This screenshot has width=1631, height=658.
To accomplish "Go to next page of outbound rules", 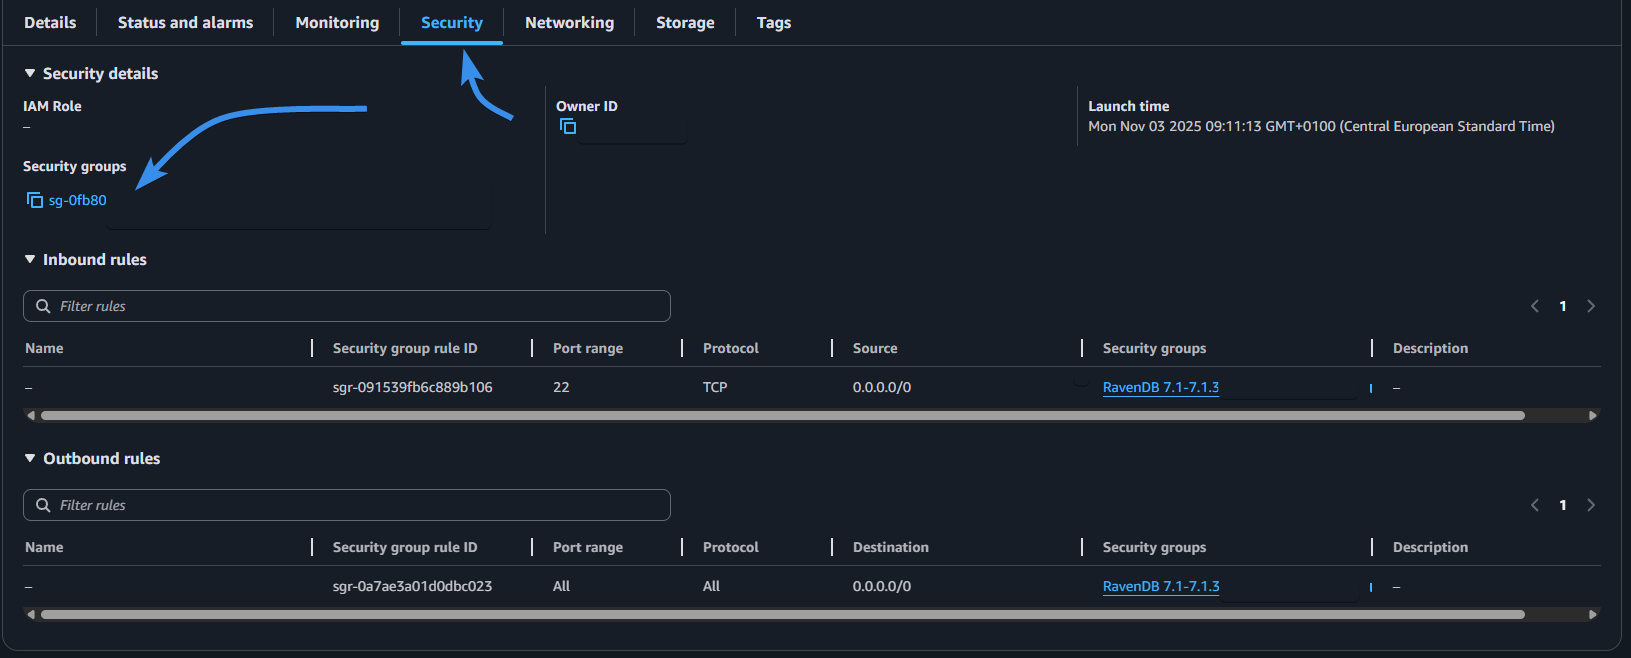I will point(1591,505).
